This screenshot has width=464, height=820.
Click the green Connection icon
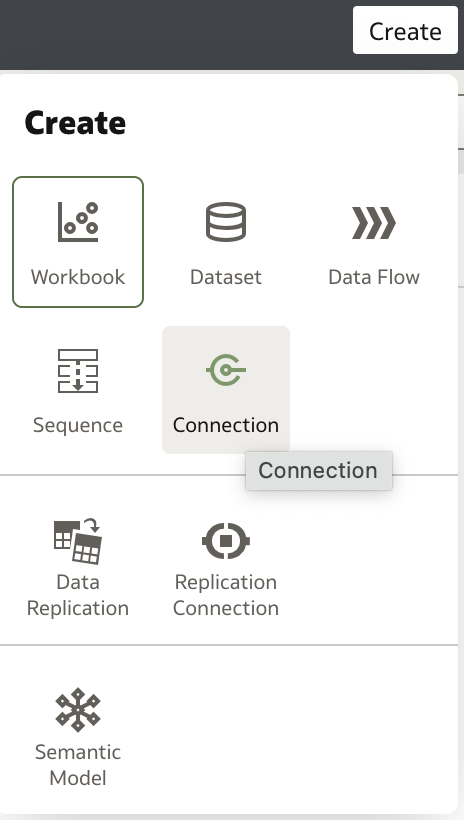(x=225, y=370)
